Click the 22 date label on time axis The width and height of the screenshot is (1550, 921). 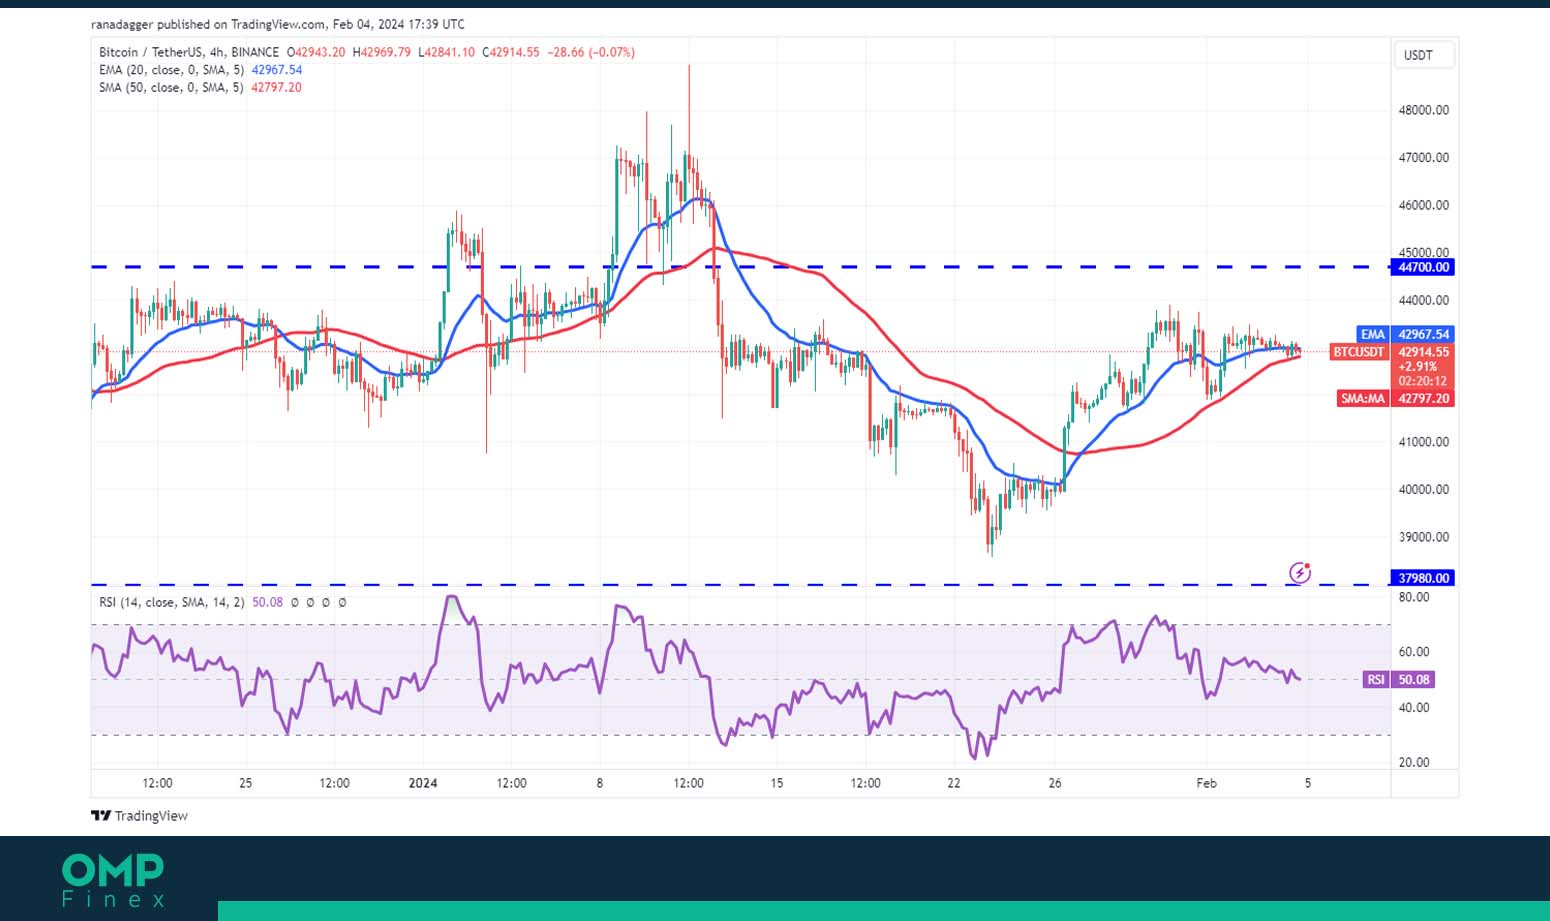(954, 783)
